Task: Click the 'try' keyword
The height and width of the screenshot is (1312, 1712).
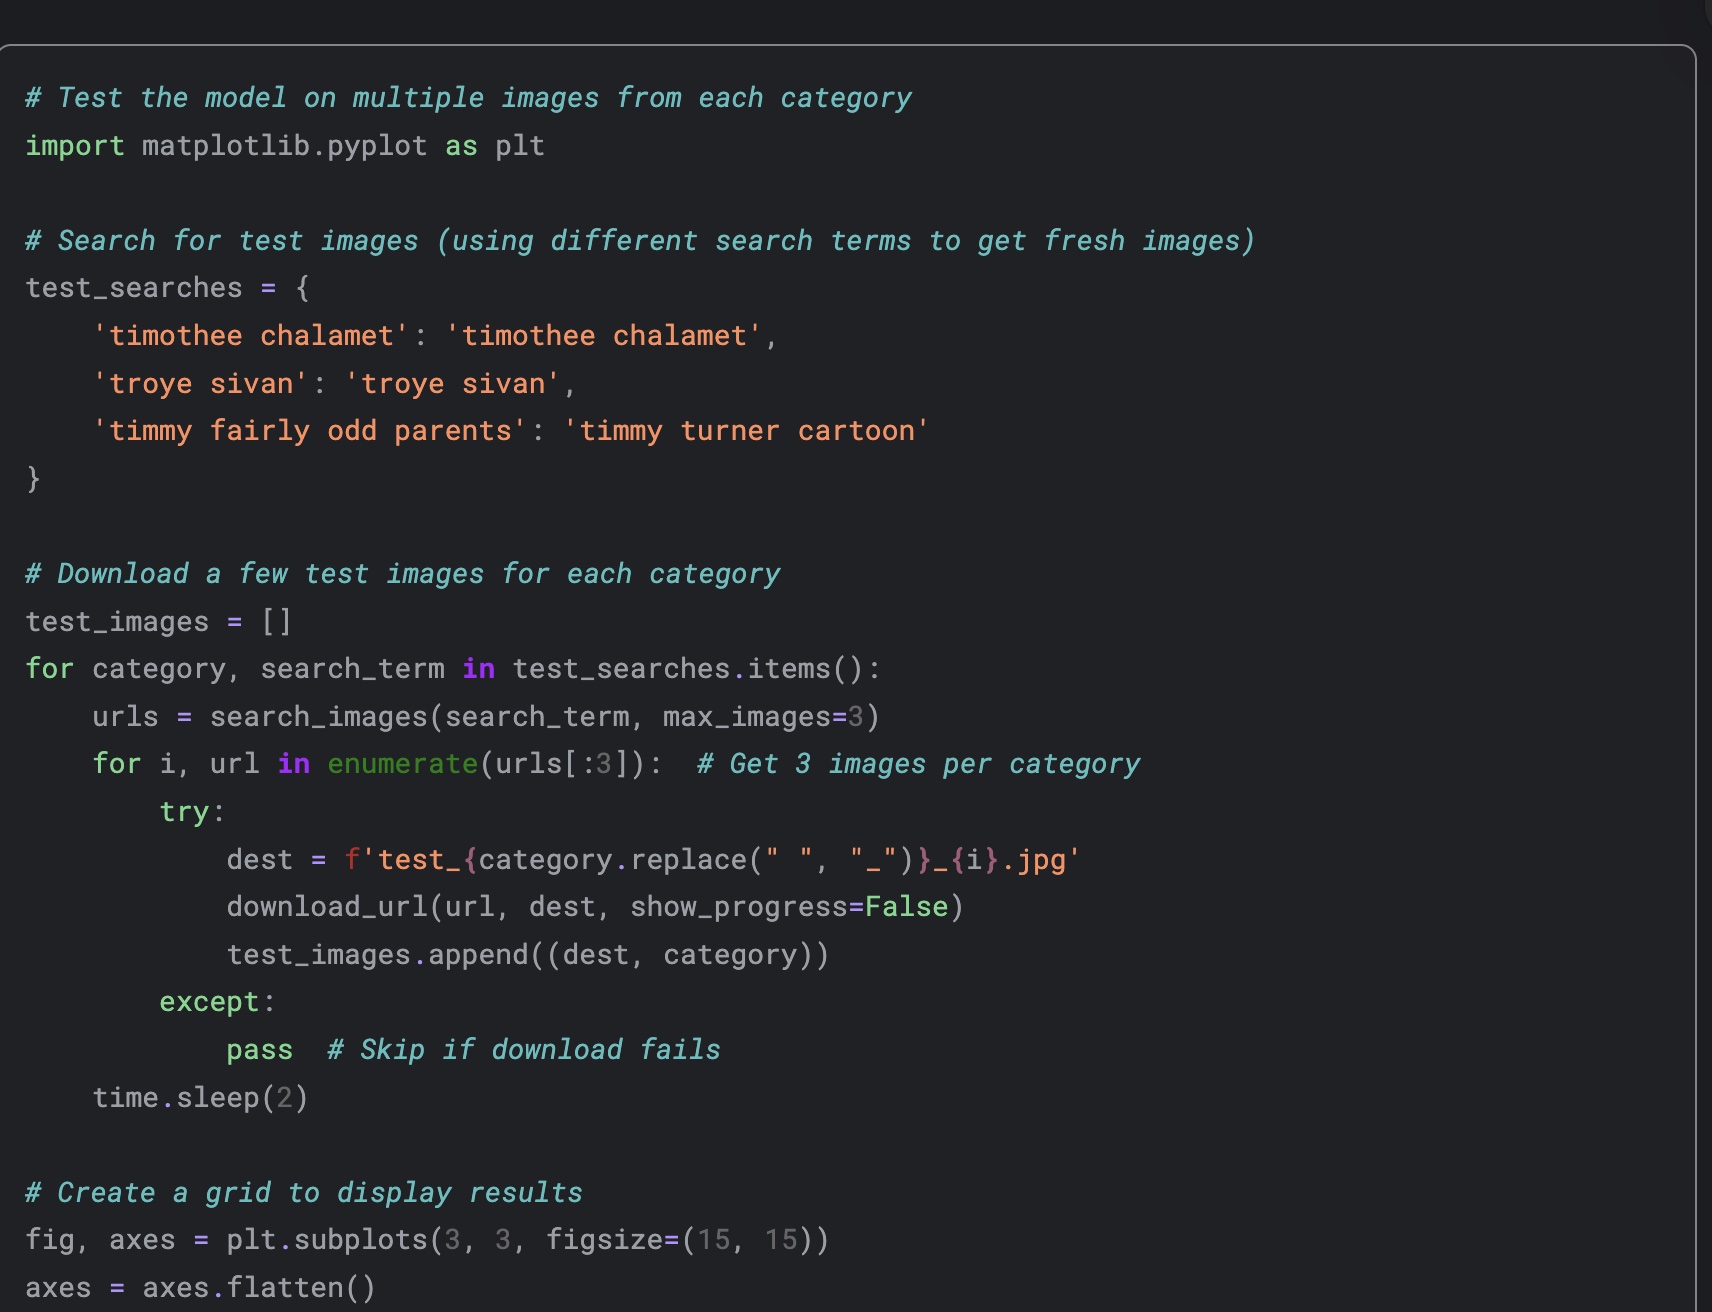Action: 185,812
